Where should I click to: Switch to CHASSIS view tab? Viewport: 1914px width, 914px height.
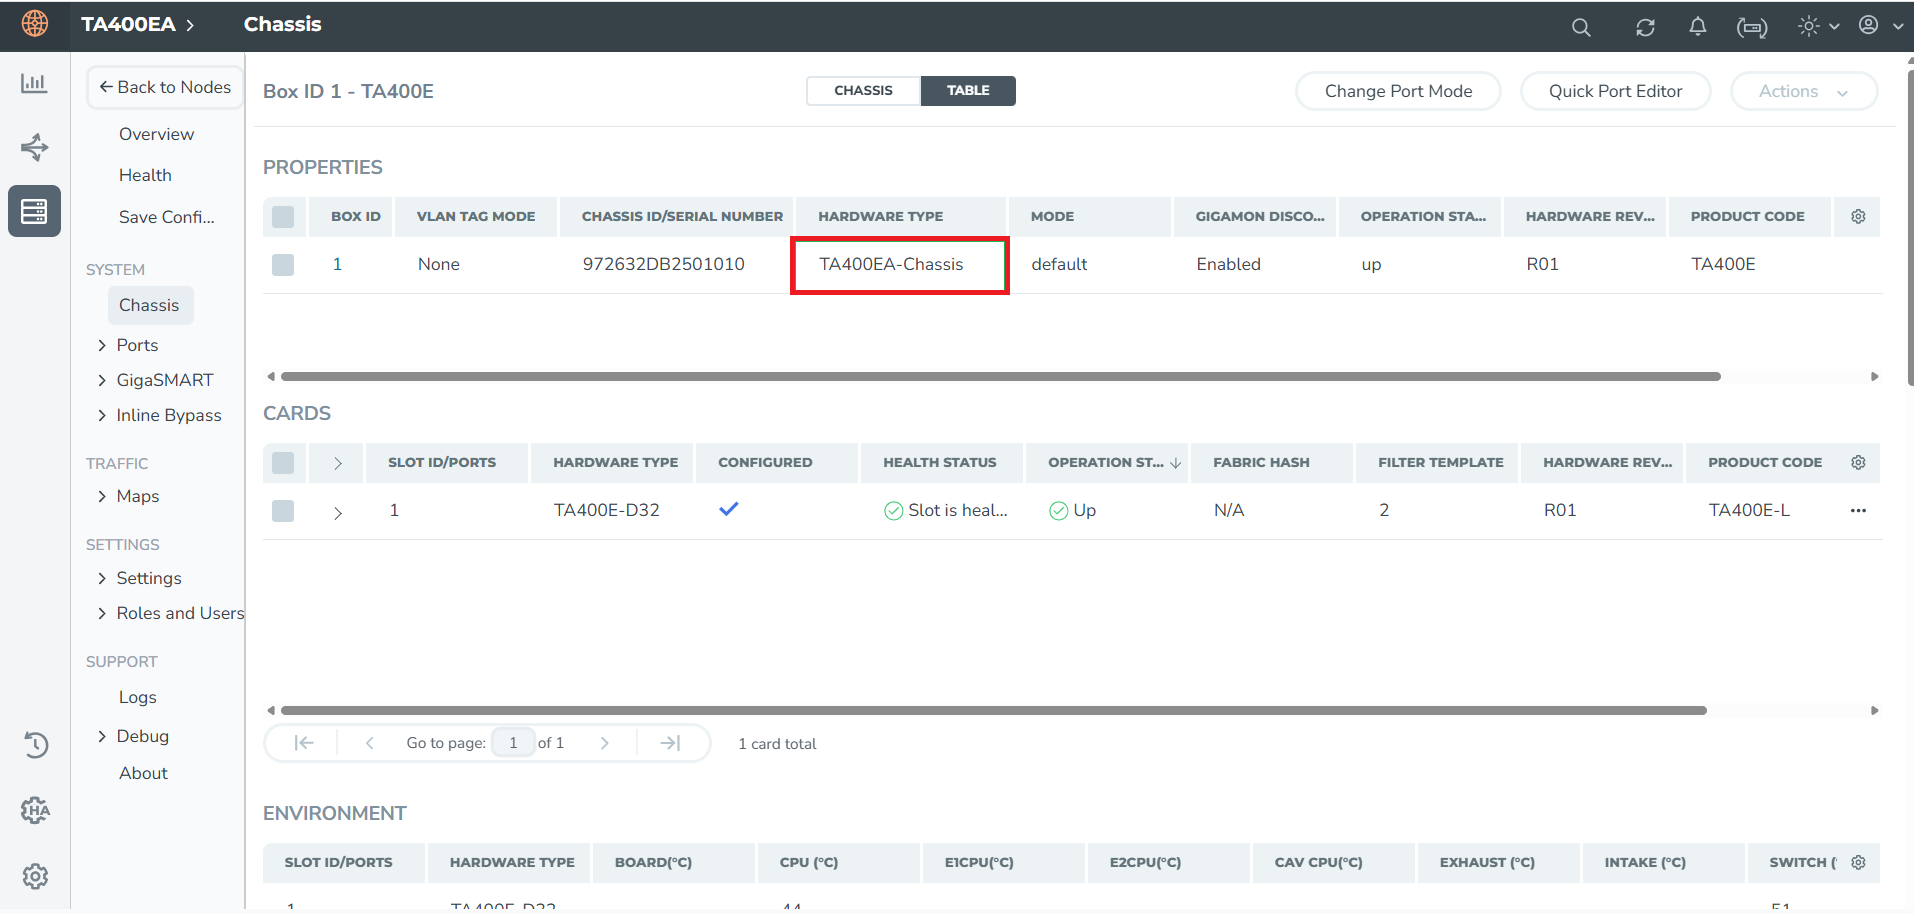[863, 90]
